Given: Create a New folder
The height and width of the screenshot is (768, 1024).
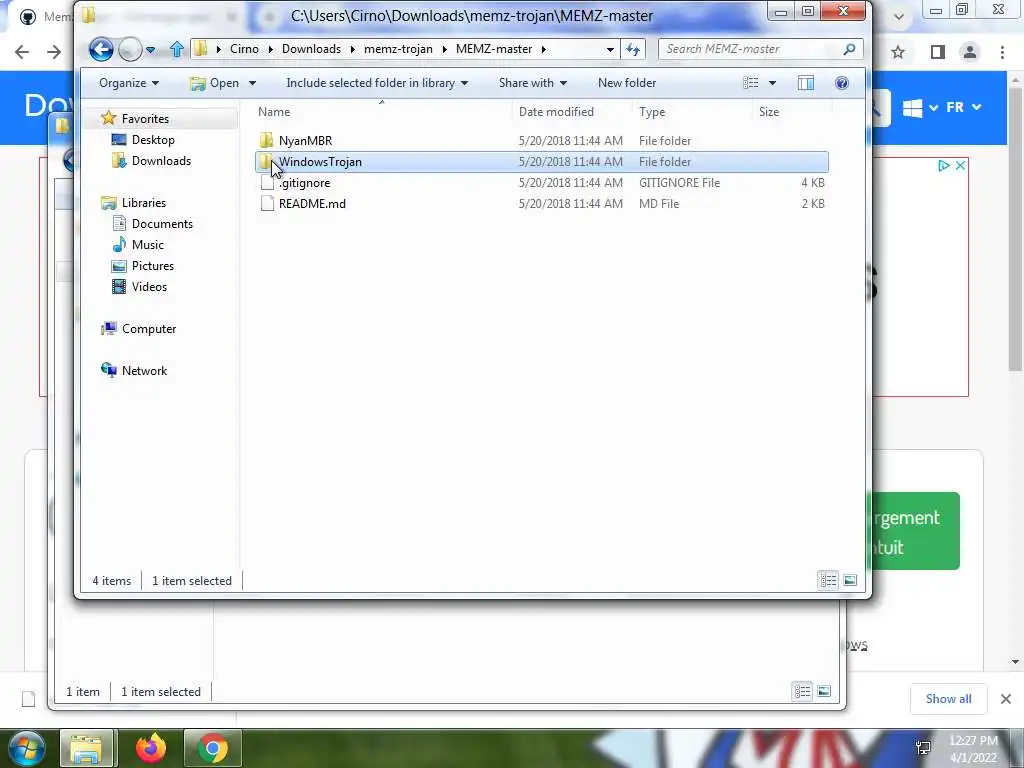Looking at the screenshot, I should (x=627, y=83).
